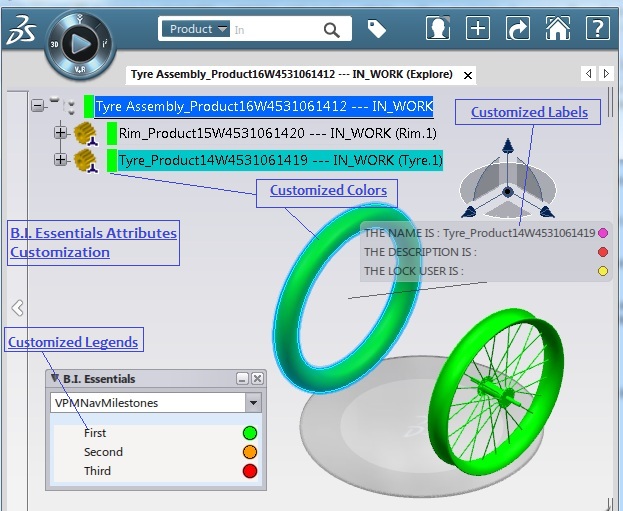Click red circle for Third milestone

point(250,471)
